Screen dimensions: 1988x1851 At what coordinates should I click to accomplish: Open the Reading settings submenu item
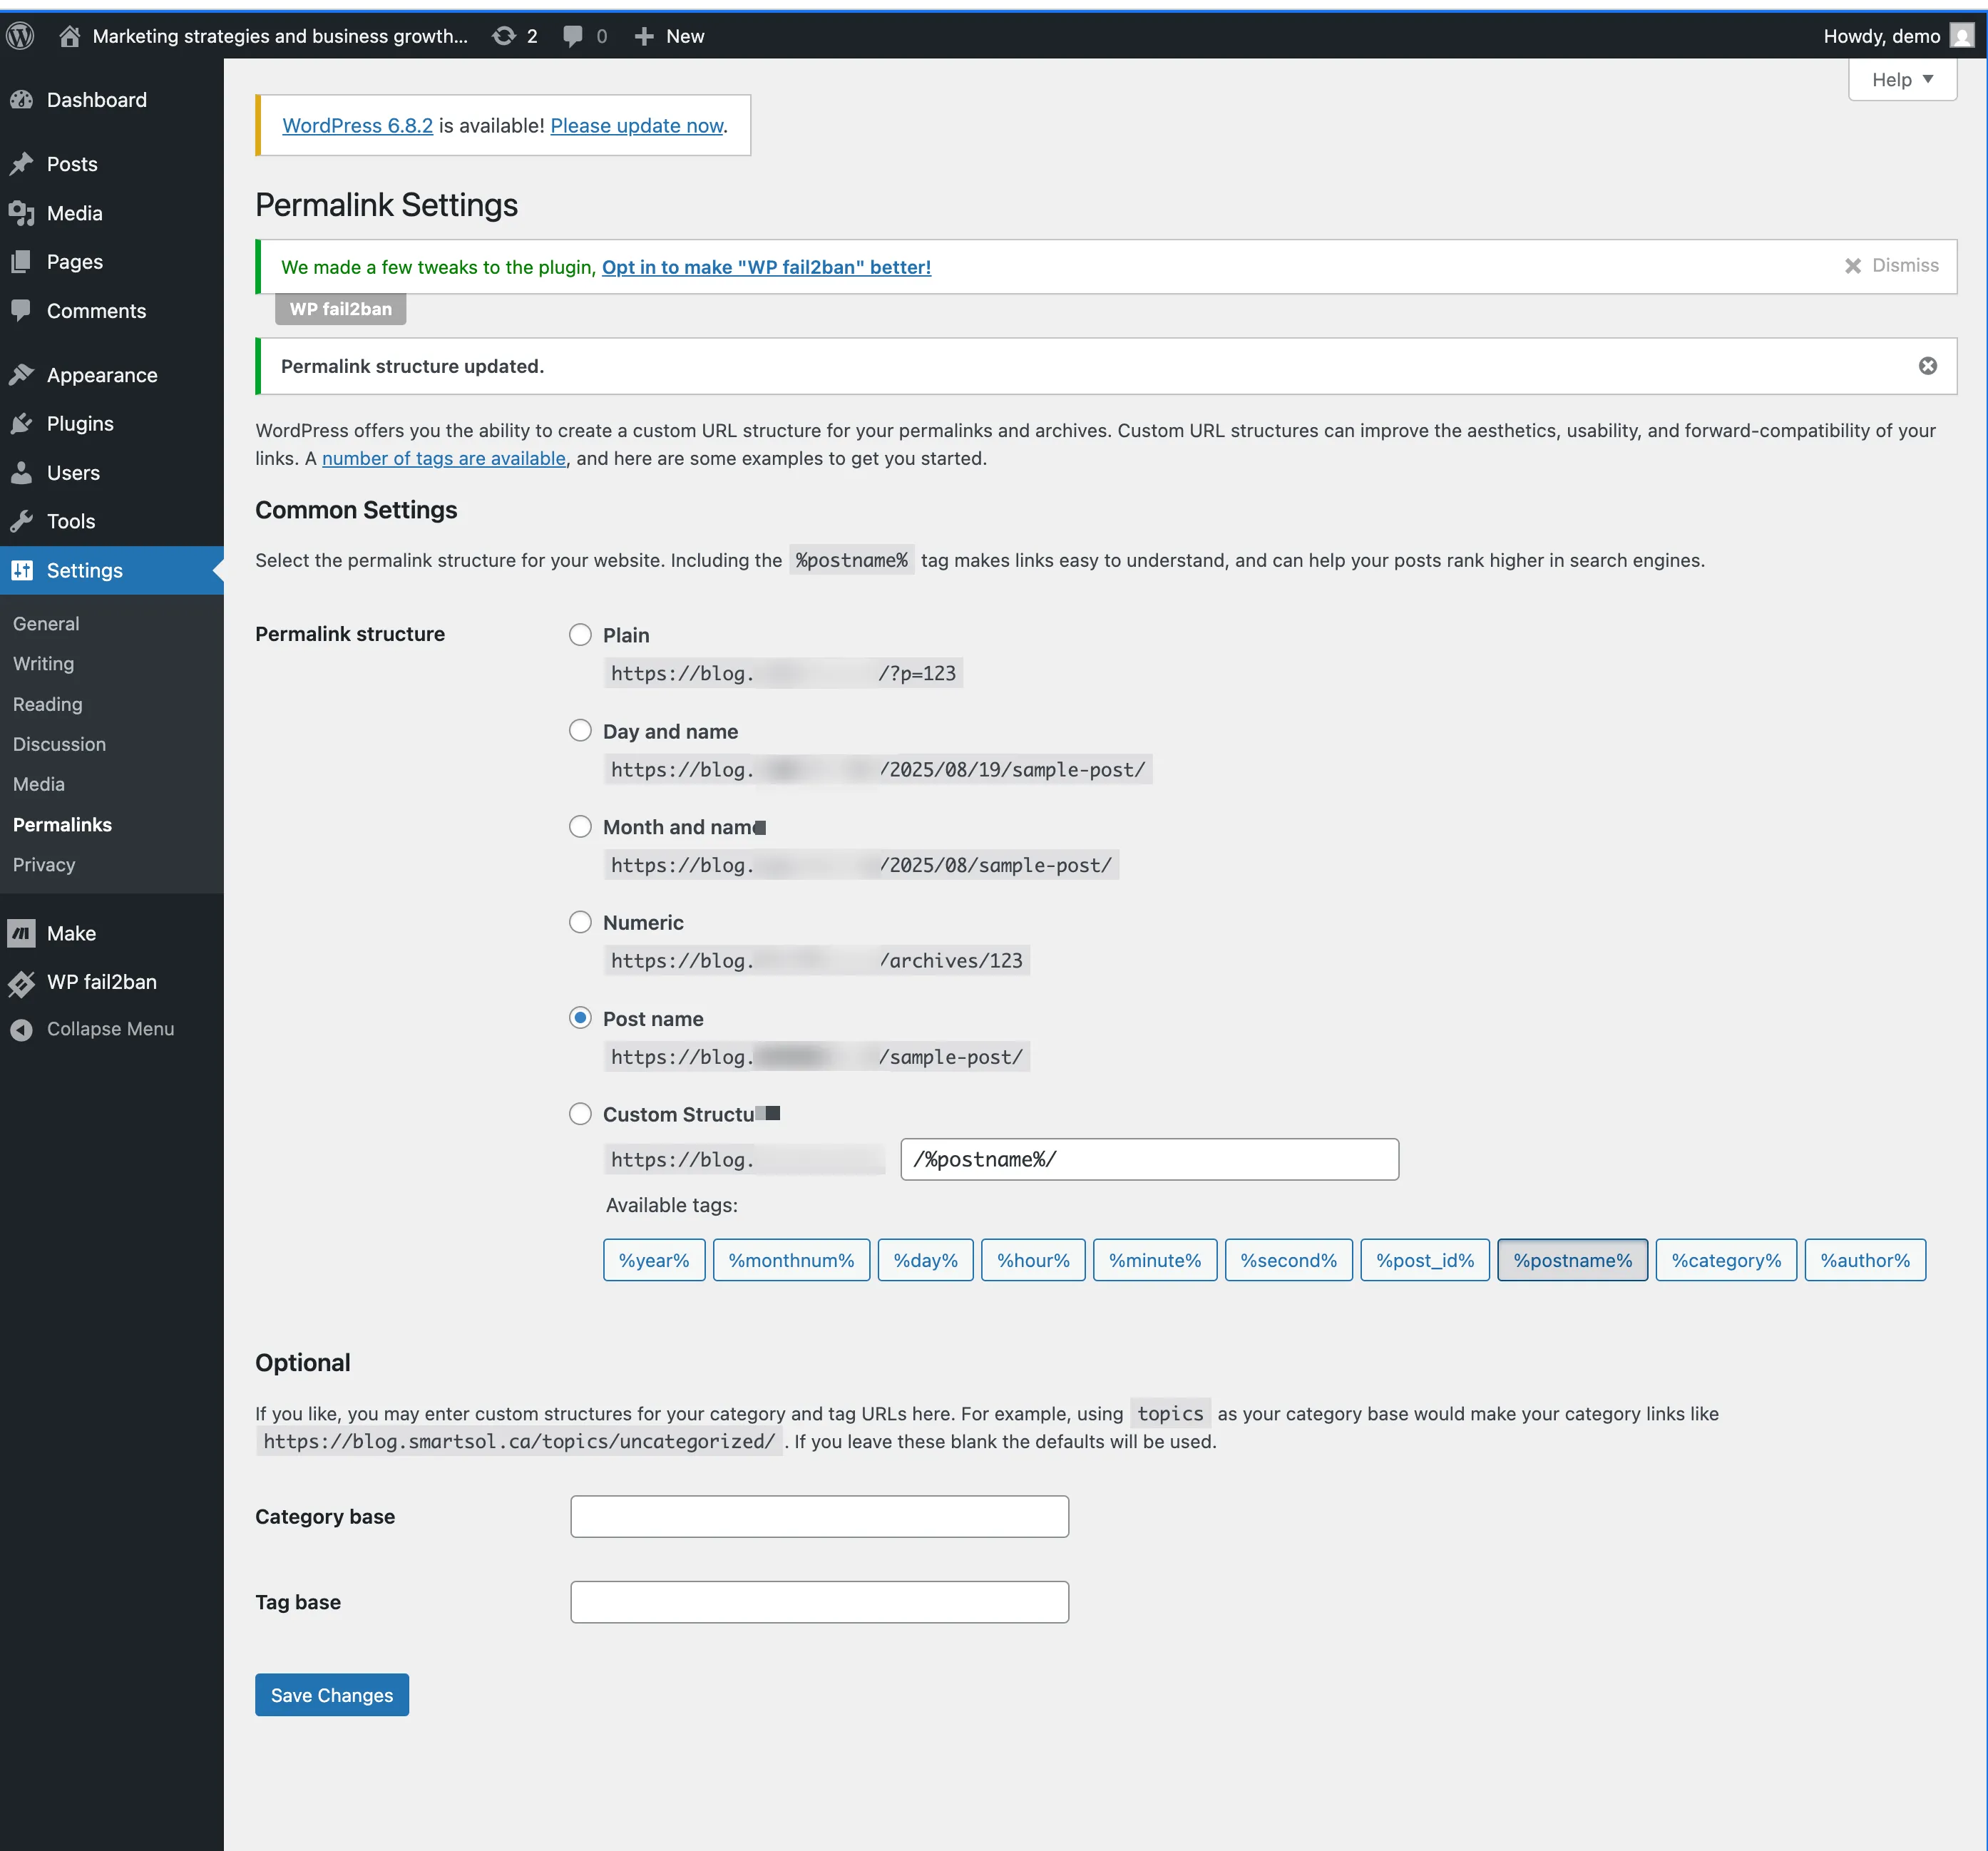48,704
